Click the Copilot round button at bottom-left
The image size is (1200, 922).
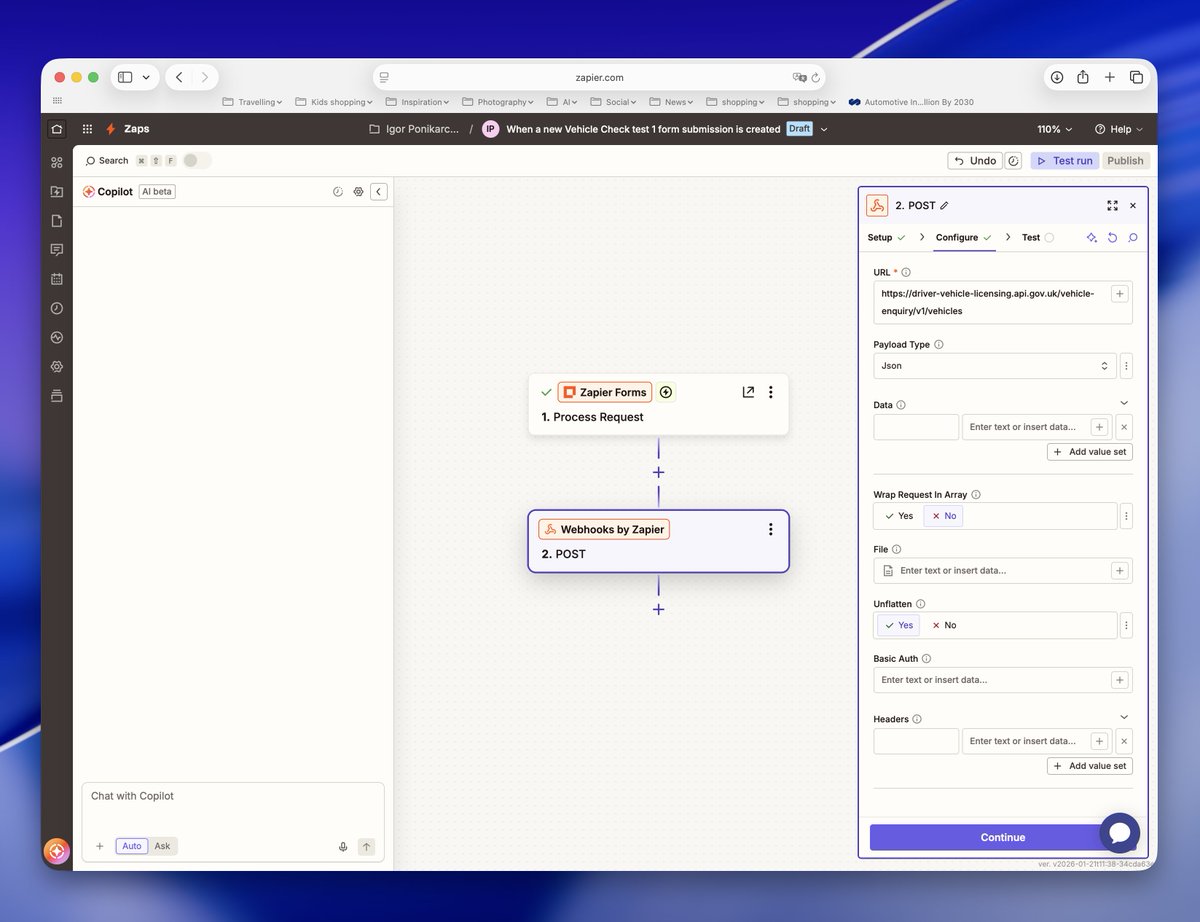(57, 851)
